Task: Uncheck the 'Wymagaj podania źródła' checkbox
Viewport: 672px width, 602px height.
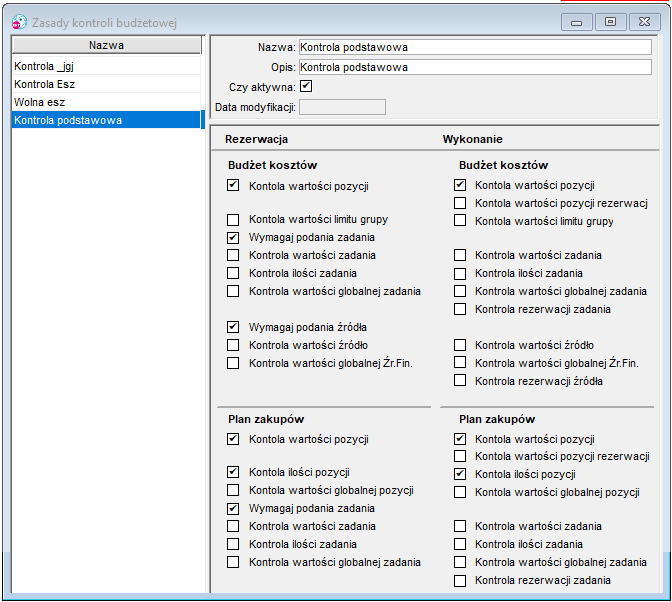Action: pyautogui.click(x=233, y=327)
